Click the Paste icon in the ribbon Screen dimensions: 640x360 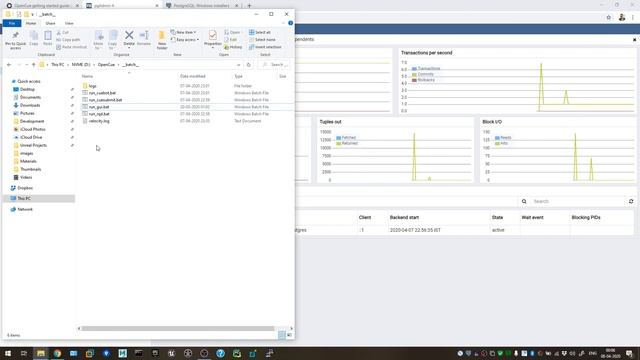click(x=48, y=37)
